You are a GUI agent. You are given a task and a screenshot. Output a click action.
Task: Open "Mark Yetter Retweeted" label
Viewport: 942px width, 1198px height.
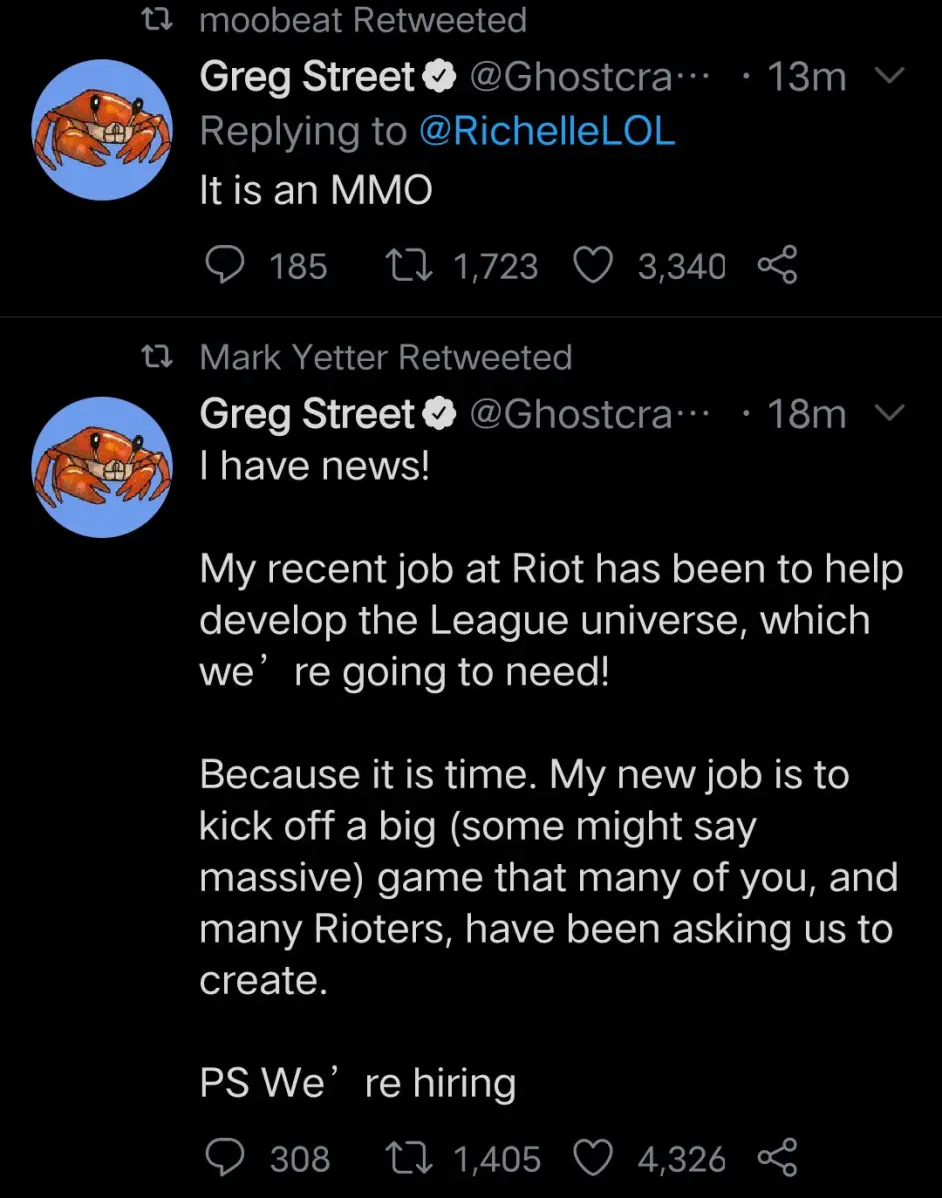385,357
